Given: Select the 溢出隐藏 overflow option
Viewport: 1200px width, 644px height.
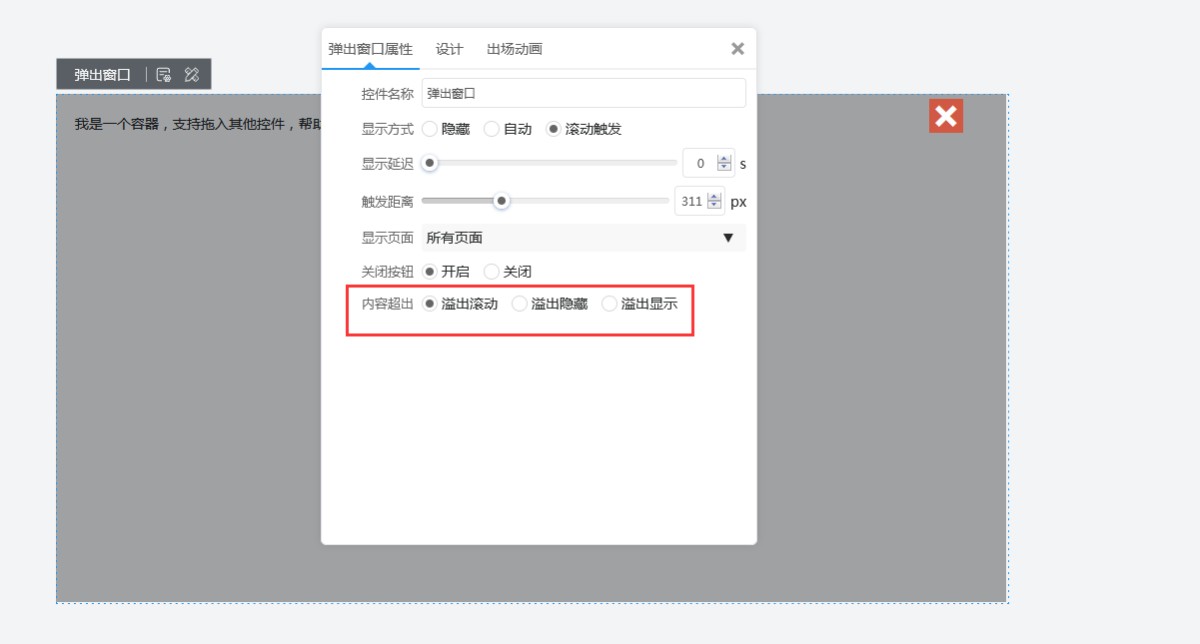Looking at the screenshot, I should pyautogui.click(x=520, y=304).
